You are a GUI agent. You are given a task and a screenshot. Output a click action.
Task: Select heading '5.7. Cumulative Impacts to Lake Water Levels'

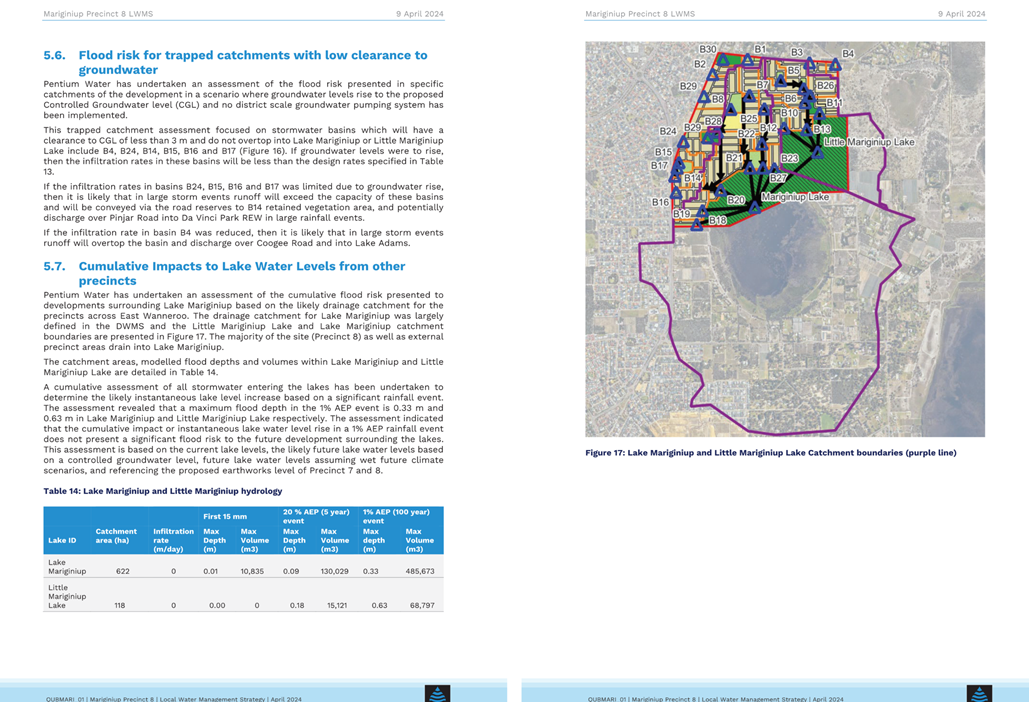pyautogui.click(x=224, y=274)
